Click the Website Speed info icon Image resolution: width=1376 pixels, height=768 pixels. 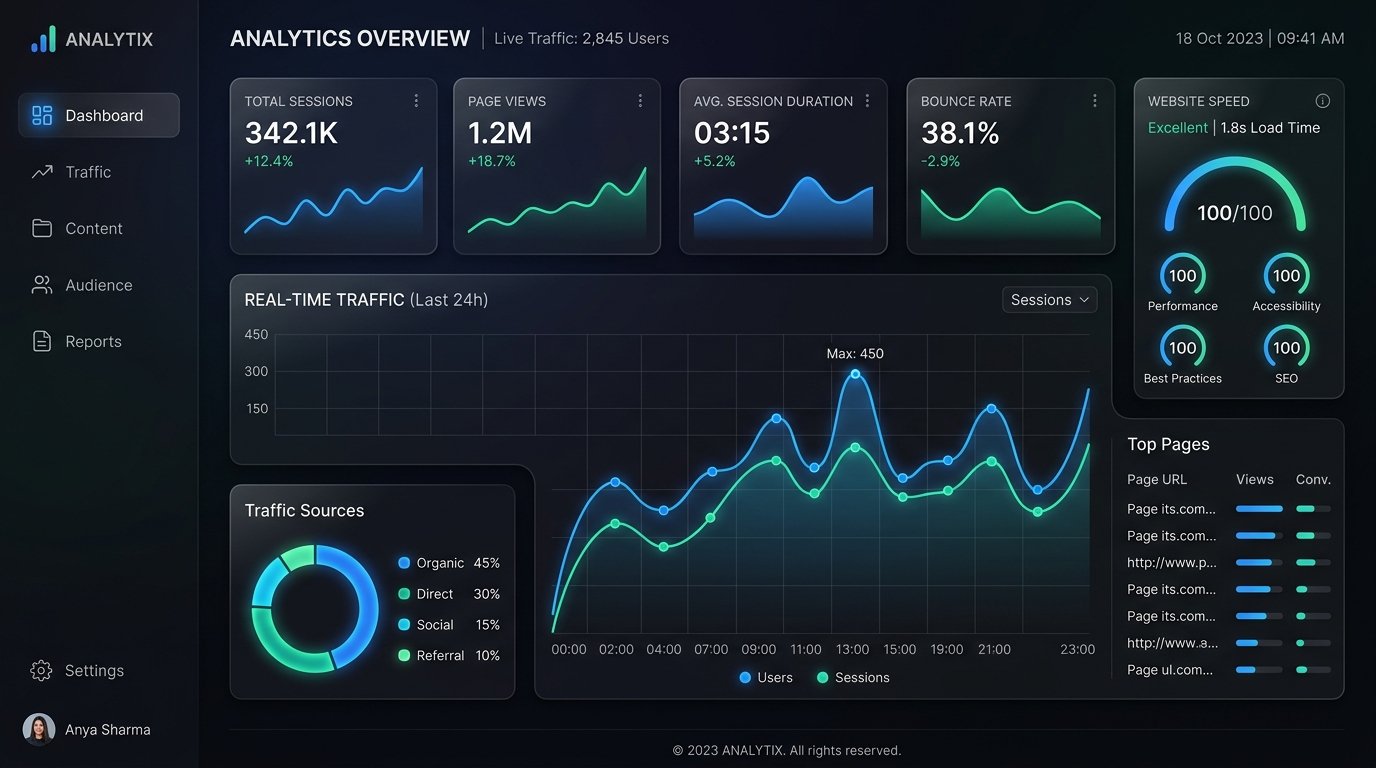coord(1323,101)
